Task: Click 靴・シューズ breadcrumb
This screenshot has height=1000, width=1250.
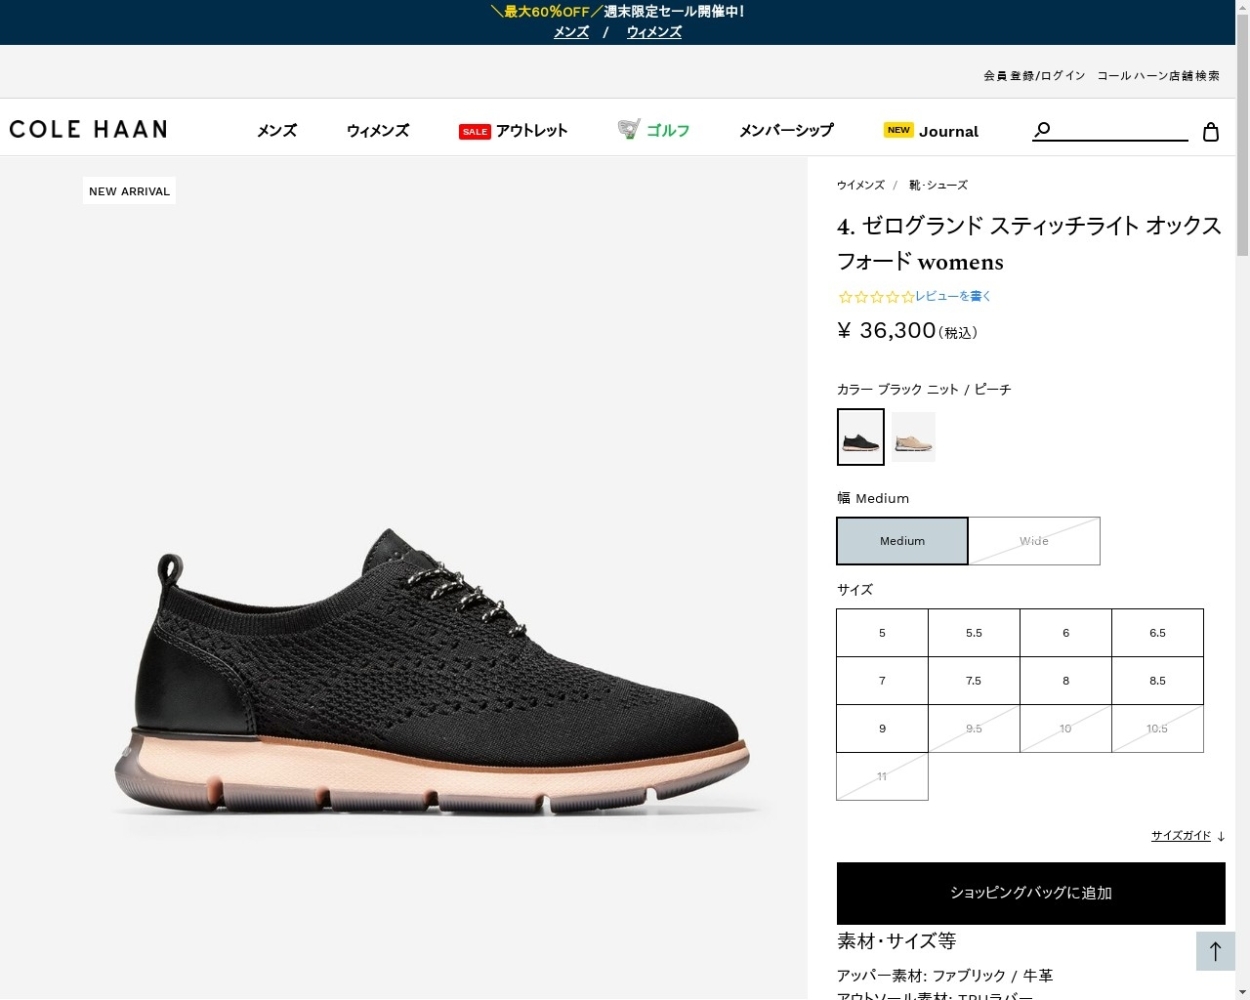Action: pyautogui.click(x=938, y=185)
